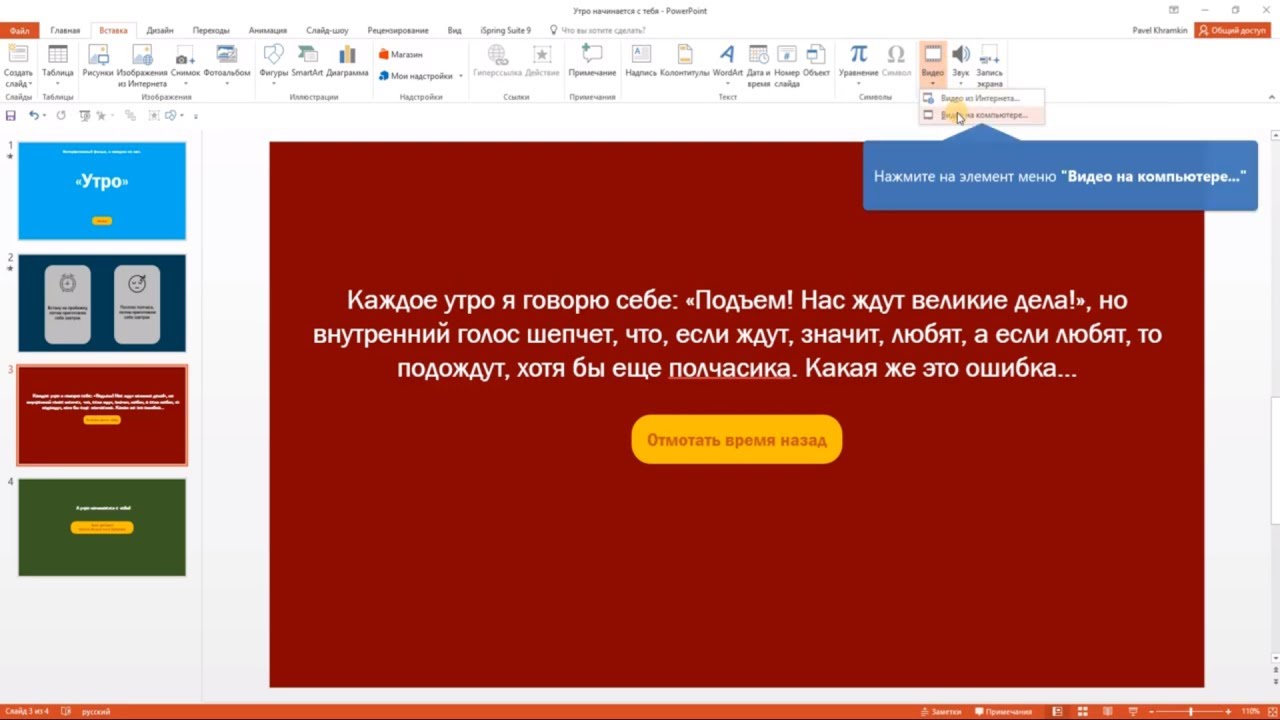Click the Отмотать время назад button
1280x720 pixels.
pos(736,440)
